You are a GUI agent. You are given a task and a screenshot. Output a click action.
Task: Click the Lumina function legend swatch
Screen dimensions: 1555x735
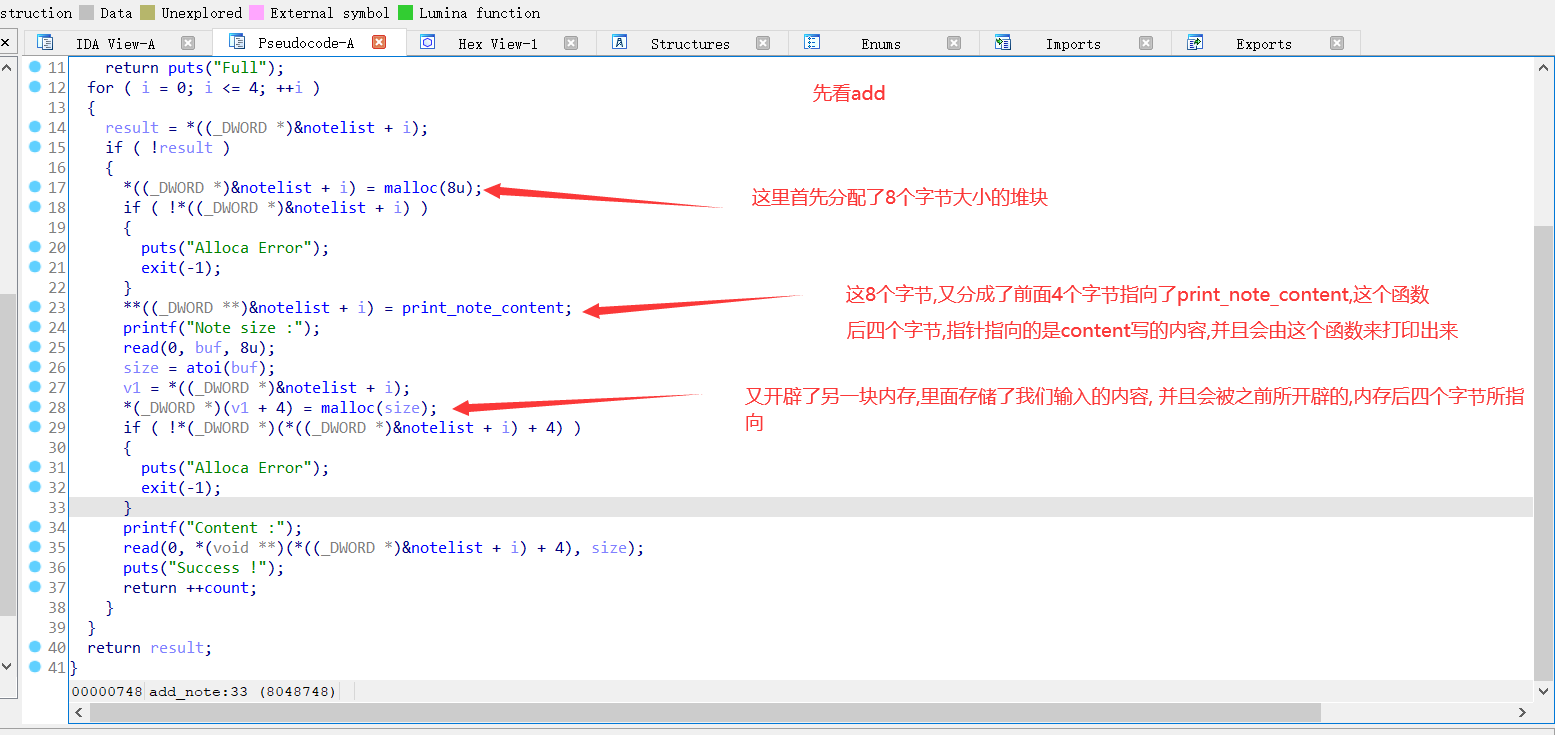(x=405, y=13)
